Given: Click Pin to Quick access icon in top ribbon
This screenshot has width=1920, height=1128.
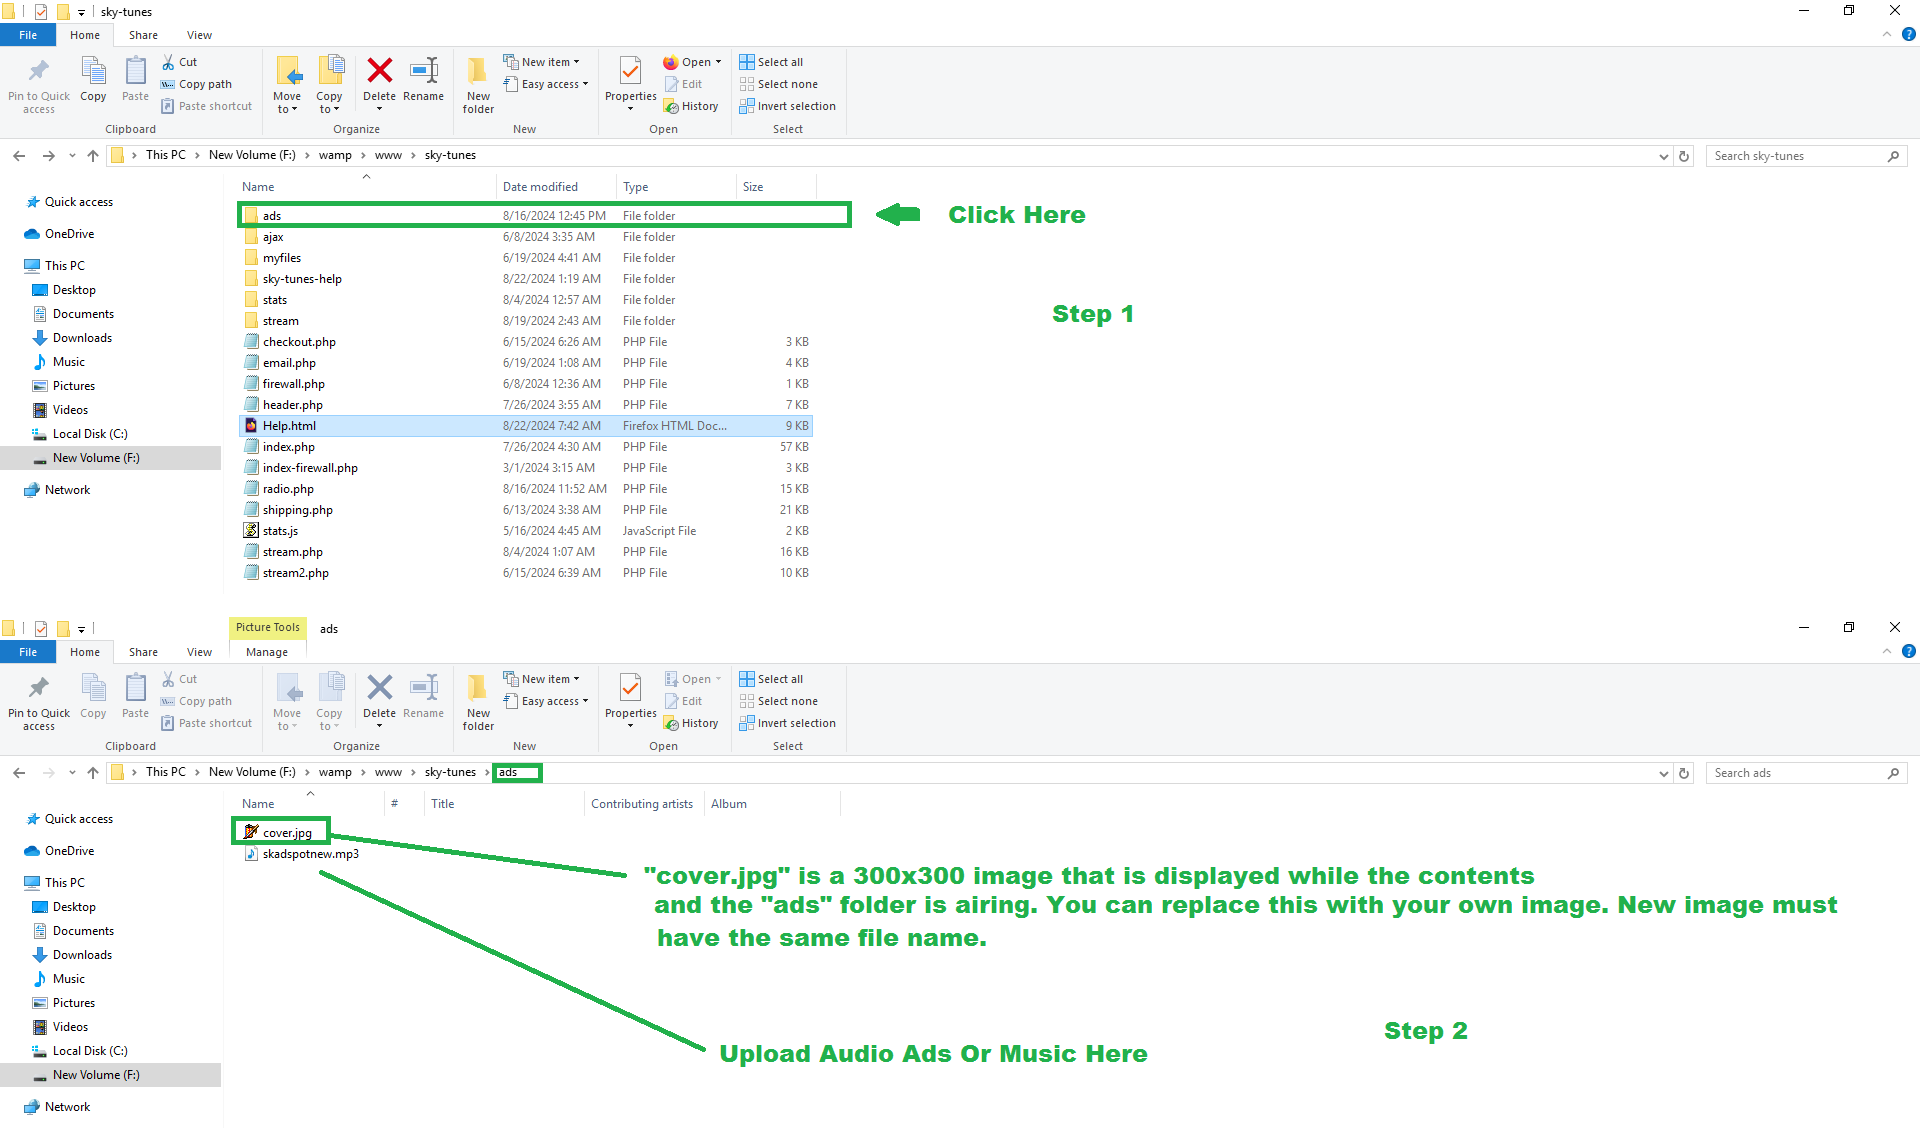Looking at the screenshot, I should pos(39,72).
